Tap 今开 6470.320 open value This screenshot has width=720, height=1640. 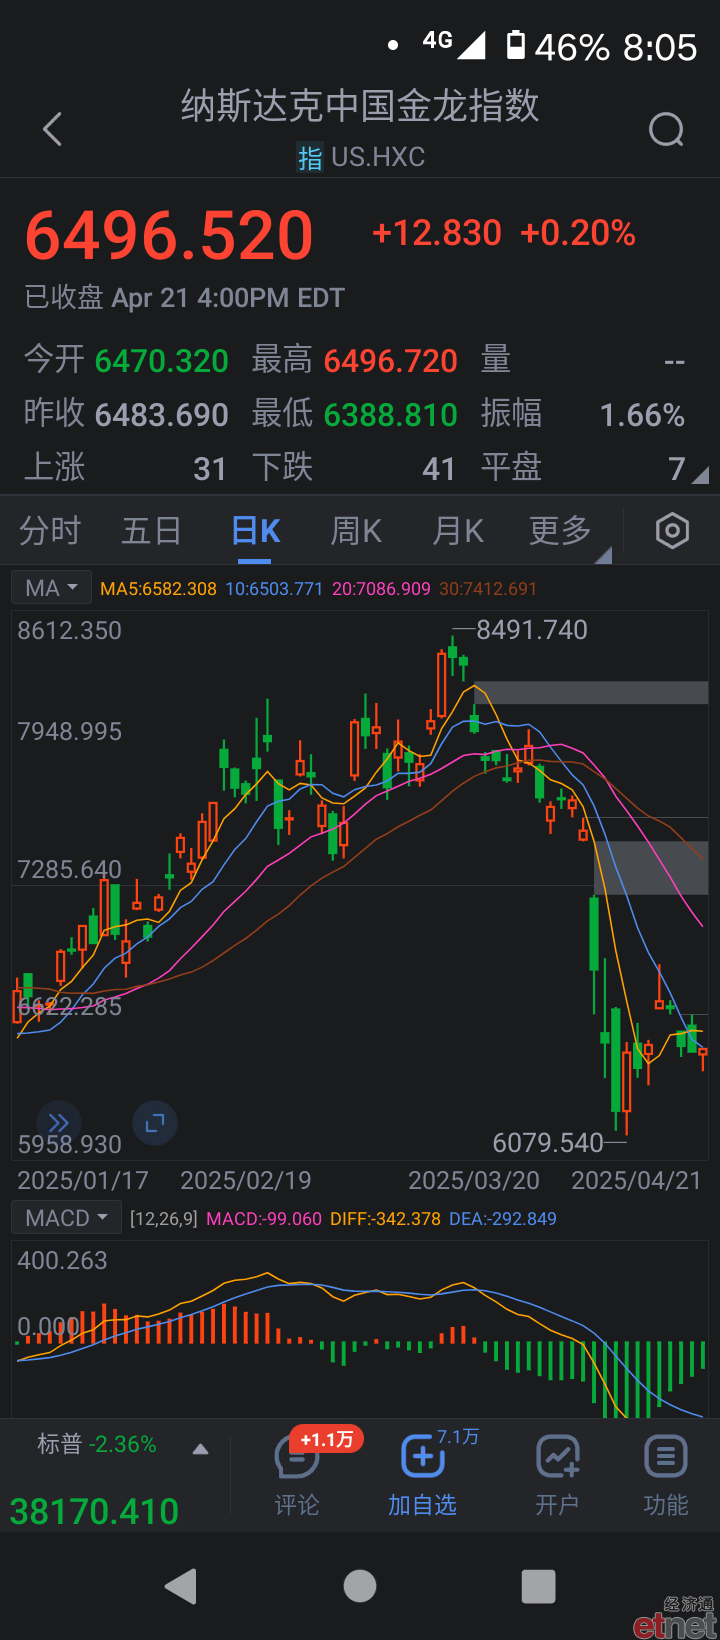coord(126,360)
